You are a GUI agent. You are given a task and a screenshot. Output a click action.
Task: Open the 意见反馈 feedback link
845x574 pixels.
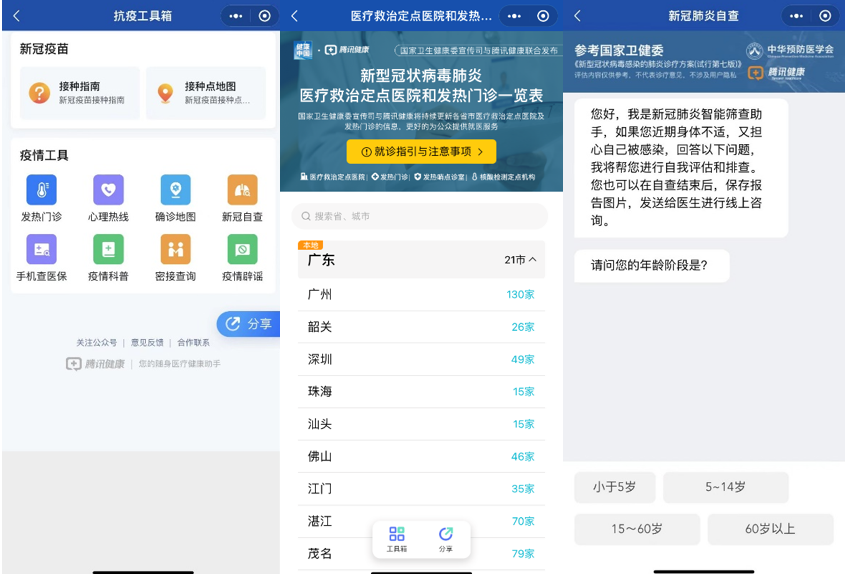147,342
